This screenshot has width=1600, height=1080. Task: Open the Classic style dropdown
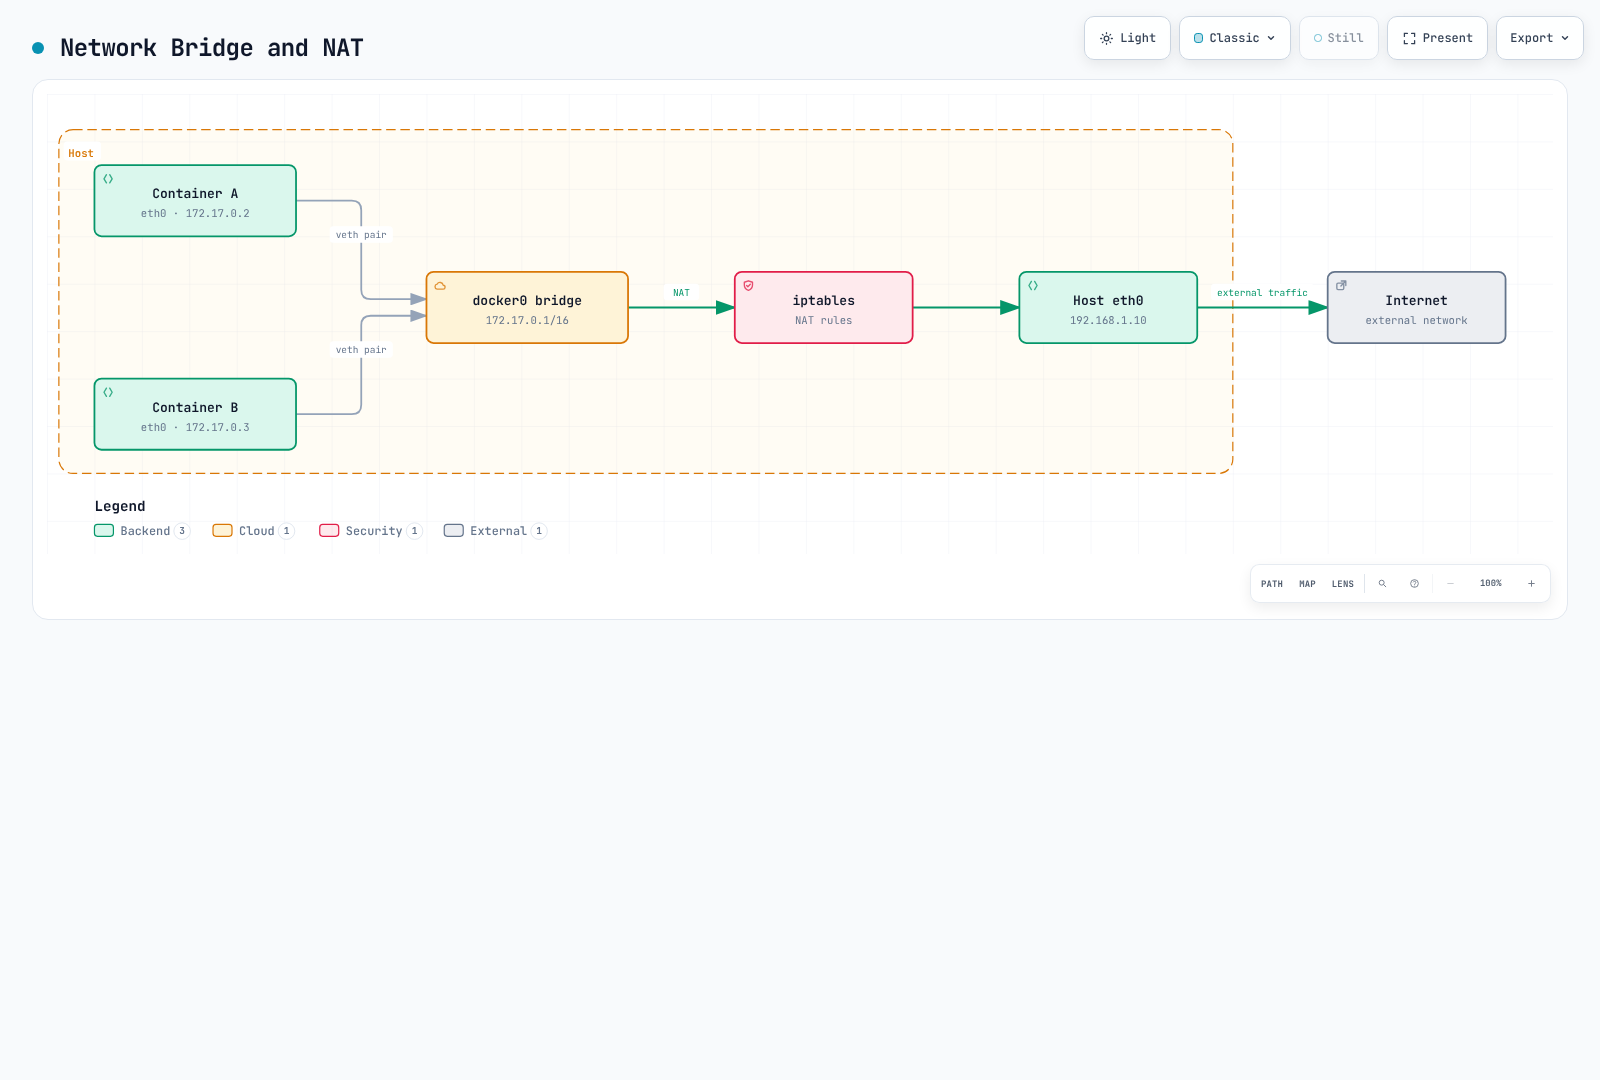[x=1235, y=38]
